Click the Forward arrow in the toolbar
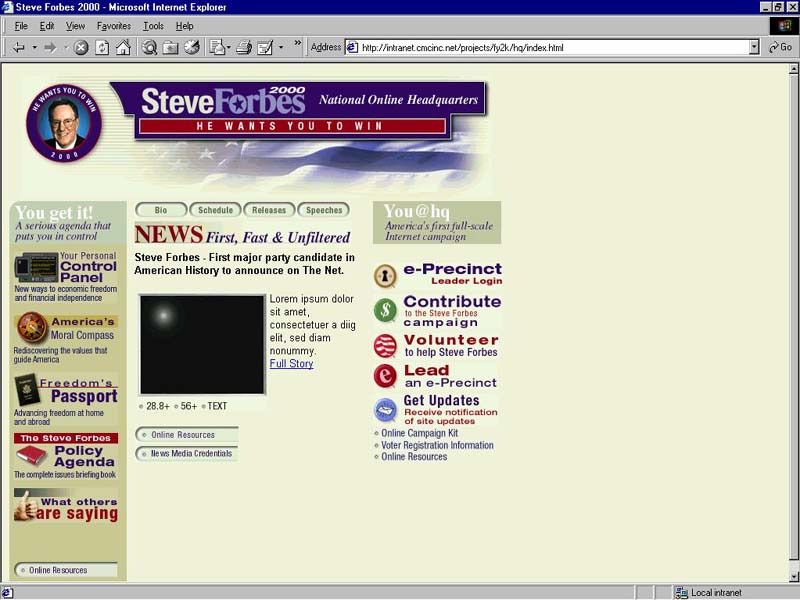The image size is (800, 600). [x=49, y=47]
